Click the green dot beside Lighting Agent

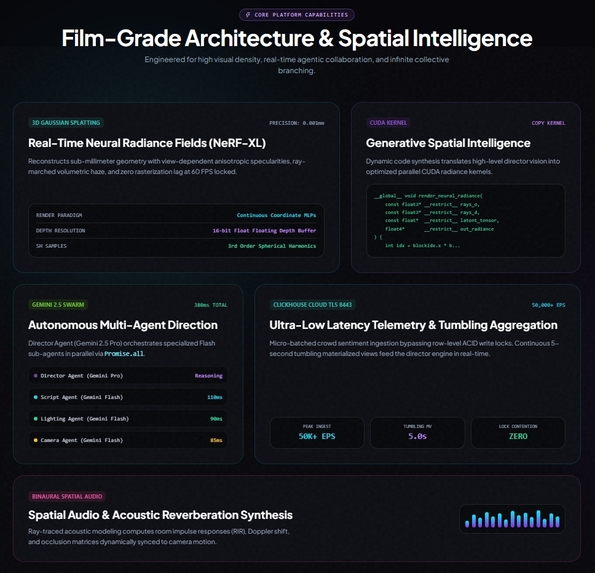coord(36,419)
